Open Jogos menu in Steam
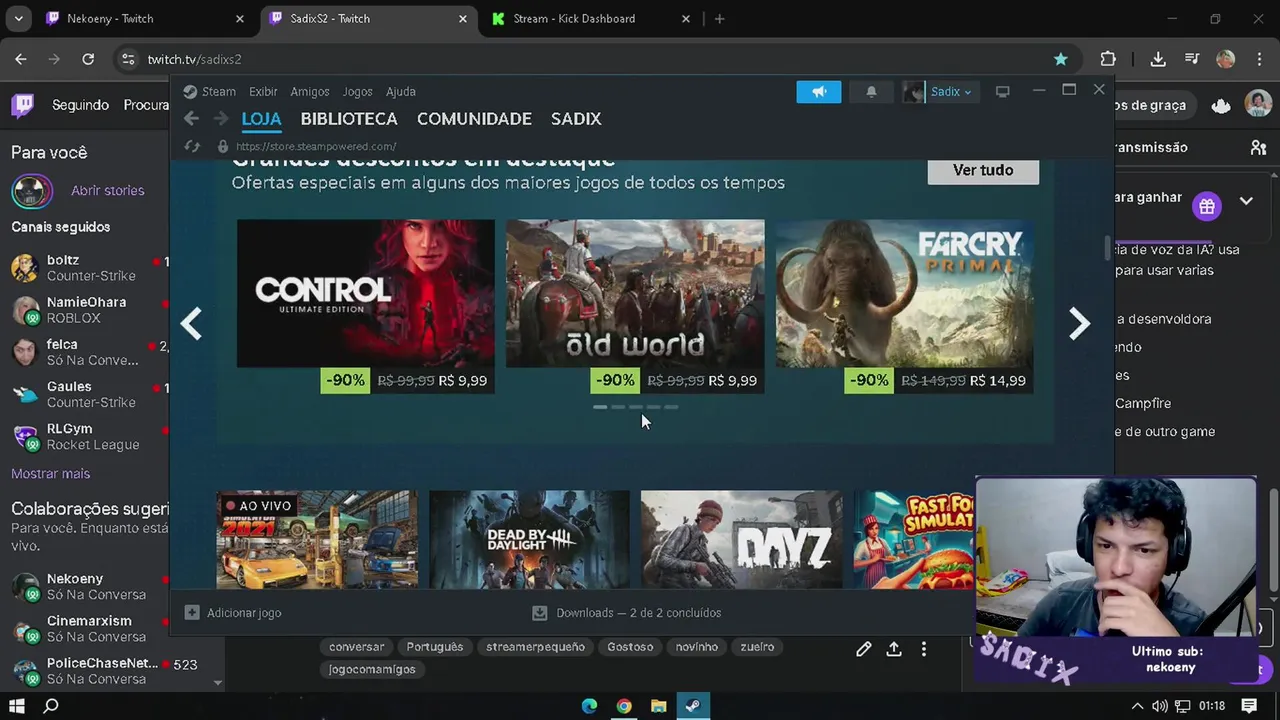Image resolution: width=1280 pixels, height=720 pixels. click(x=357, y=91)
